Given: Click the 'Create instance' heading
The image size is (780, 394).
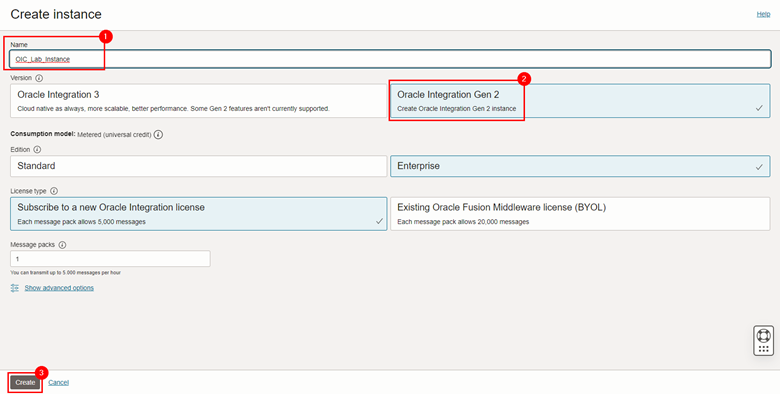Looking at the screenshot, I should pos(56,14).
